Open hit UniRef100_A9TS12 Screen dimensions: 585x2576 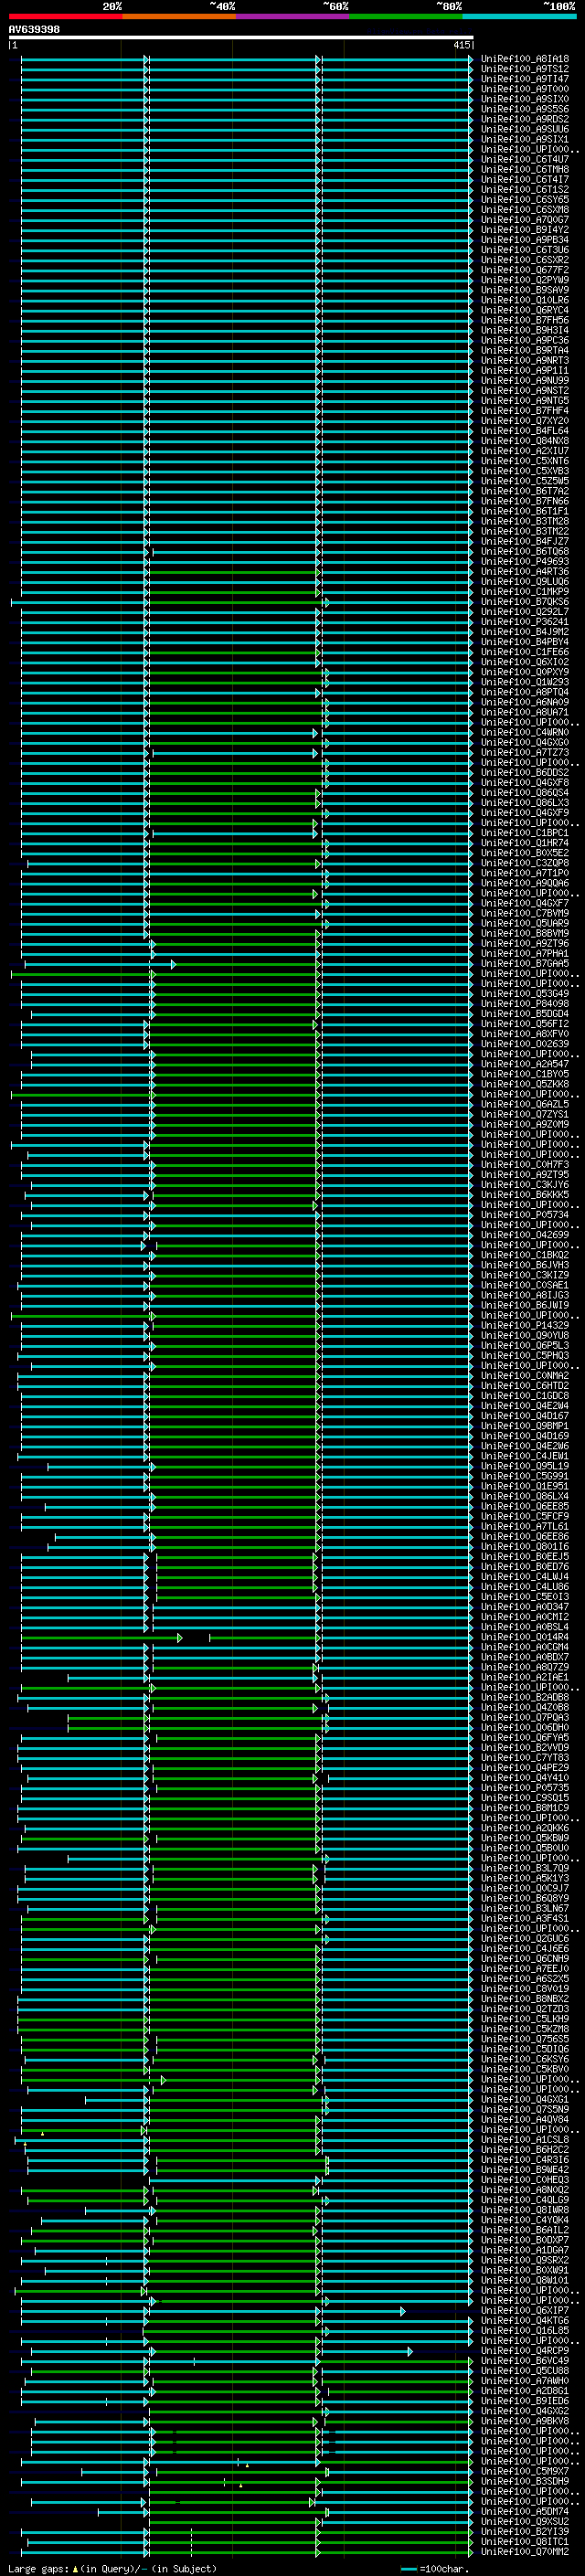(x=525, y=69)
